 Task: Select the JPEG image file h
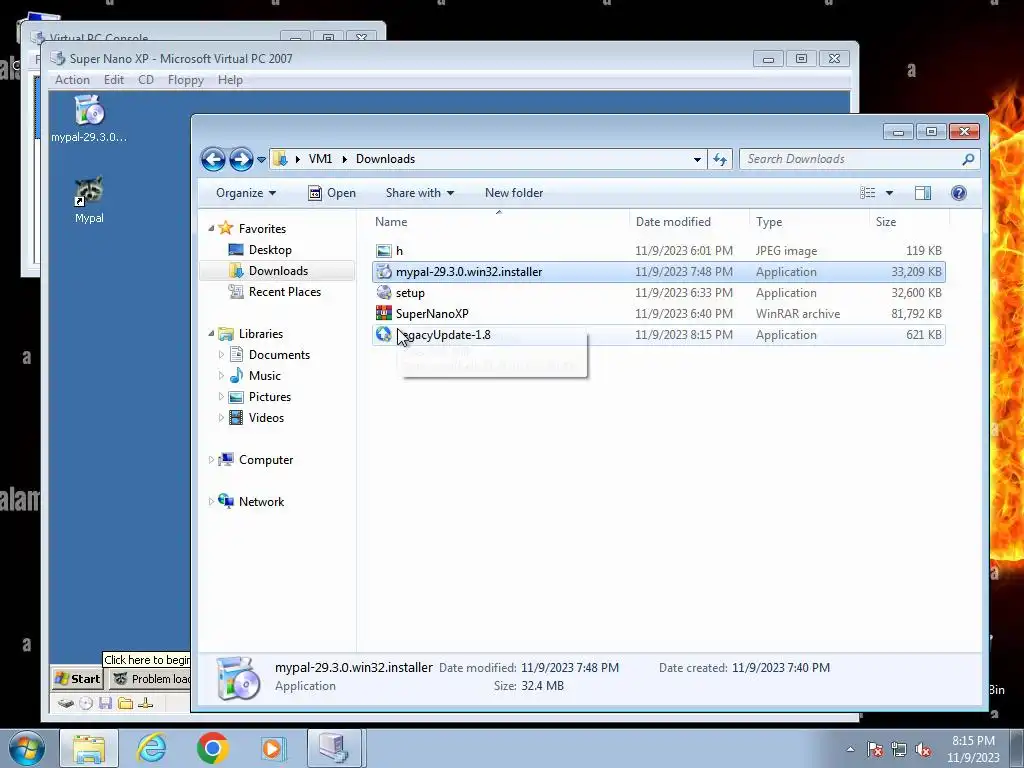(x=658, y=251)
